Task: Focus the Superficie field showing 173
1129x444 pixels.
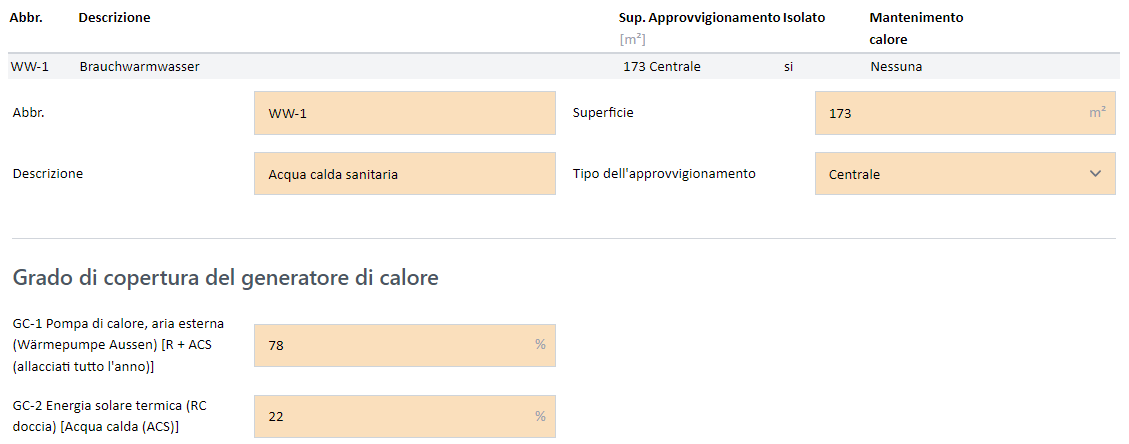Action: [x=964, y=113]
